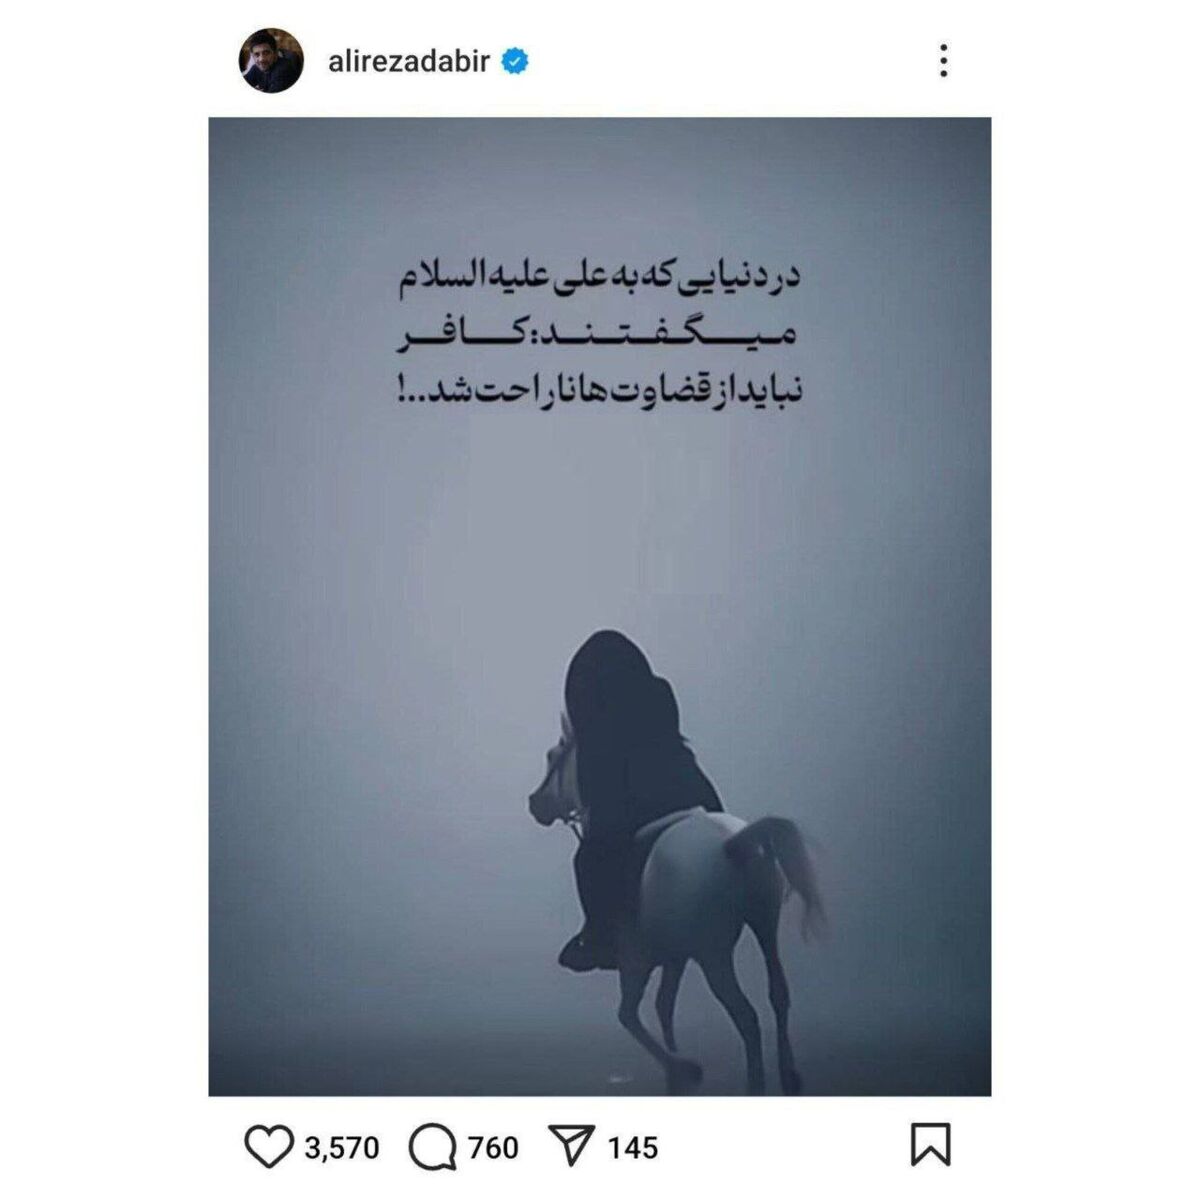This screenshot has width=1200, height=1200.
Task: Click the blue verified badge
Action: pos(515,62)
